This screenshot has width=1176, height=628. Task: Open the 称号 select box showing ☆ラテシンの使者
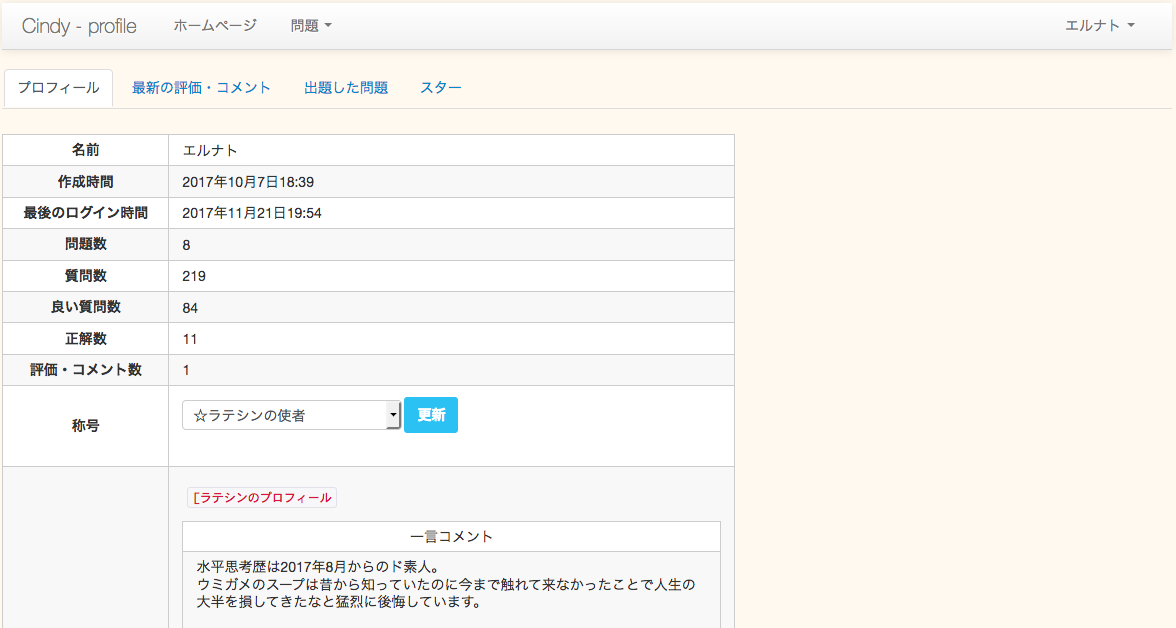point(291,416)
